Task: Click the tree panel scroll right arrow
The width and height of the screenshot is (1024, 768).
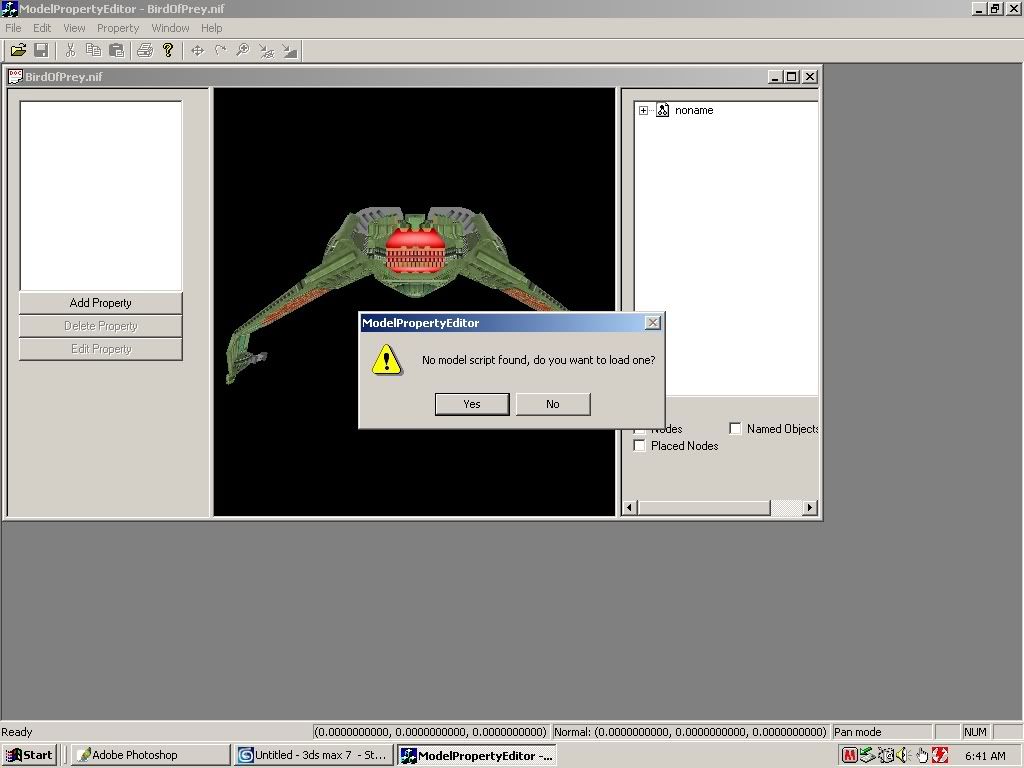Action: coord(810,507)
